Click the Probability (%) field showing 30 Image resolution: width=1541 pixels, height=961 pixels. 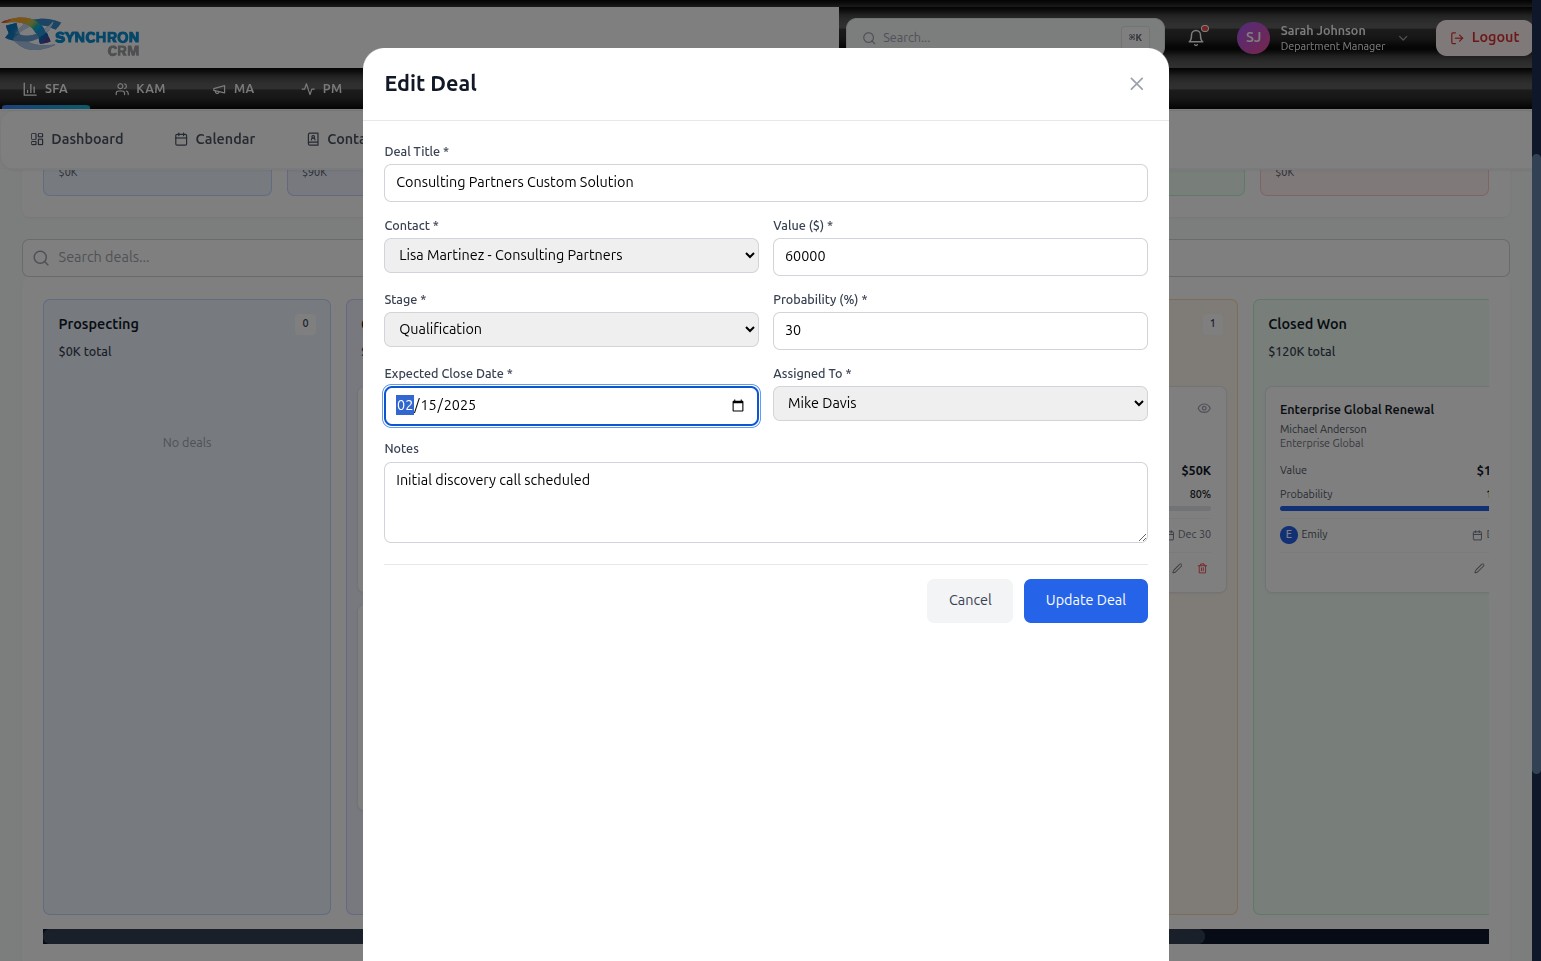coord(960,331)
